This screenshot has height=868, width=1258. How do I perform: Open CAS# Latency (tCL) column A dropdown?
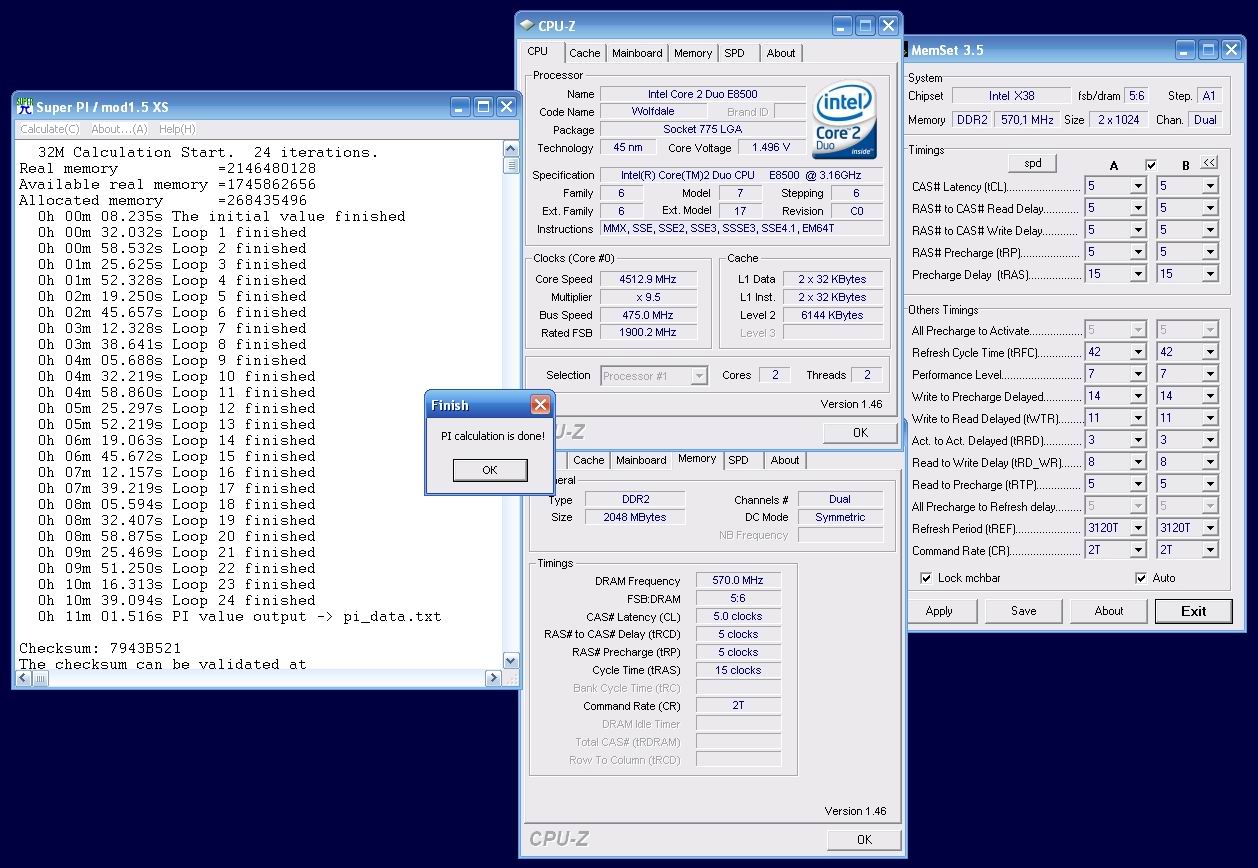1138,186
